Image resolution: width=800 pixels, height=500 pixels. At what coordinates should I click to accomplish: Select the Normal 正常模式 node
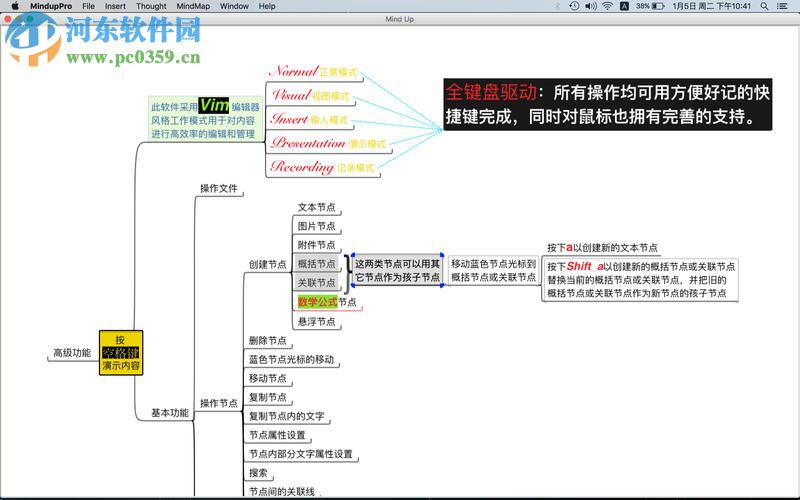pos(314,71)
